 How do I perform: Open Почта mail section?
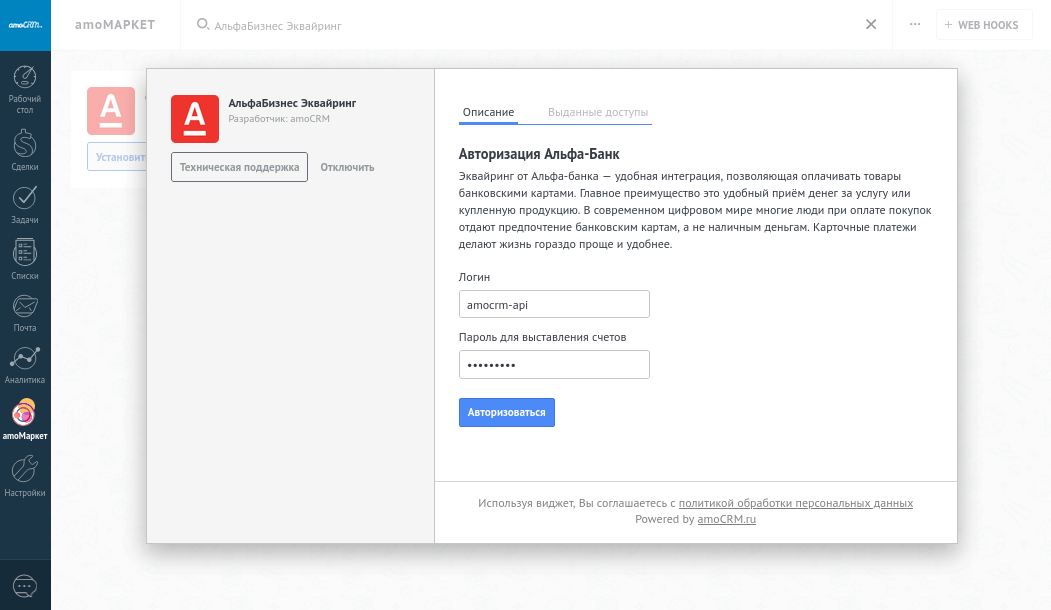pos(25,312)
